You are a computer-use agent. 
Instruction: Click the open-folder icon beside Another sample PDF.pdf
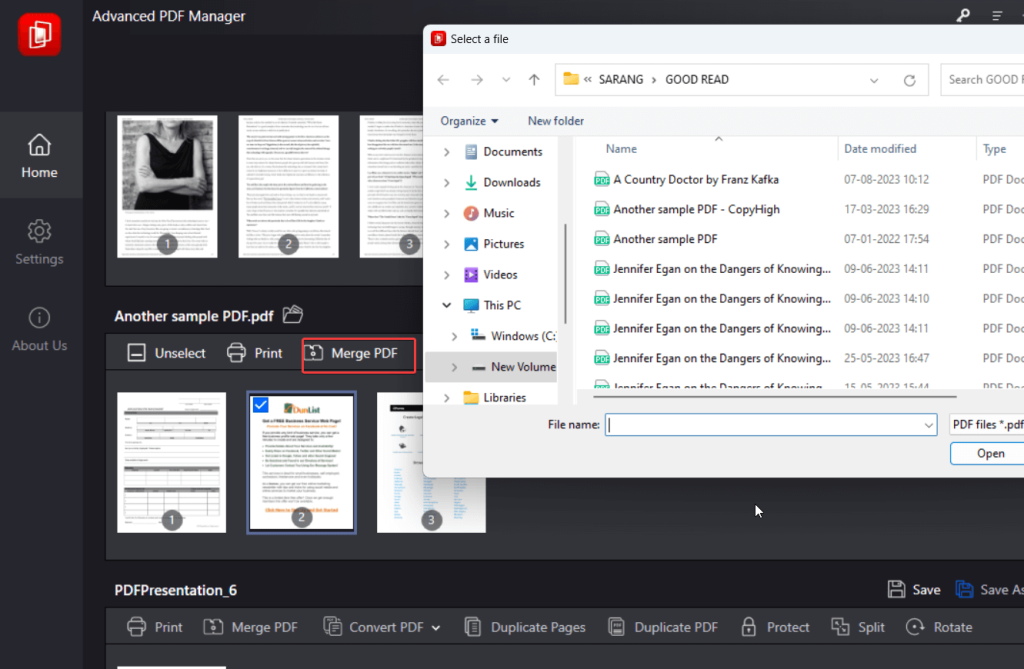pyautogui.click(x=292, y=315)
